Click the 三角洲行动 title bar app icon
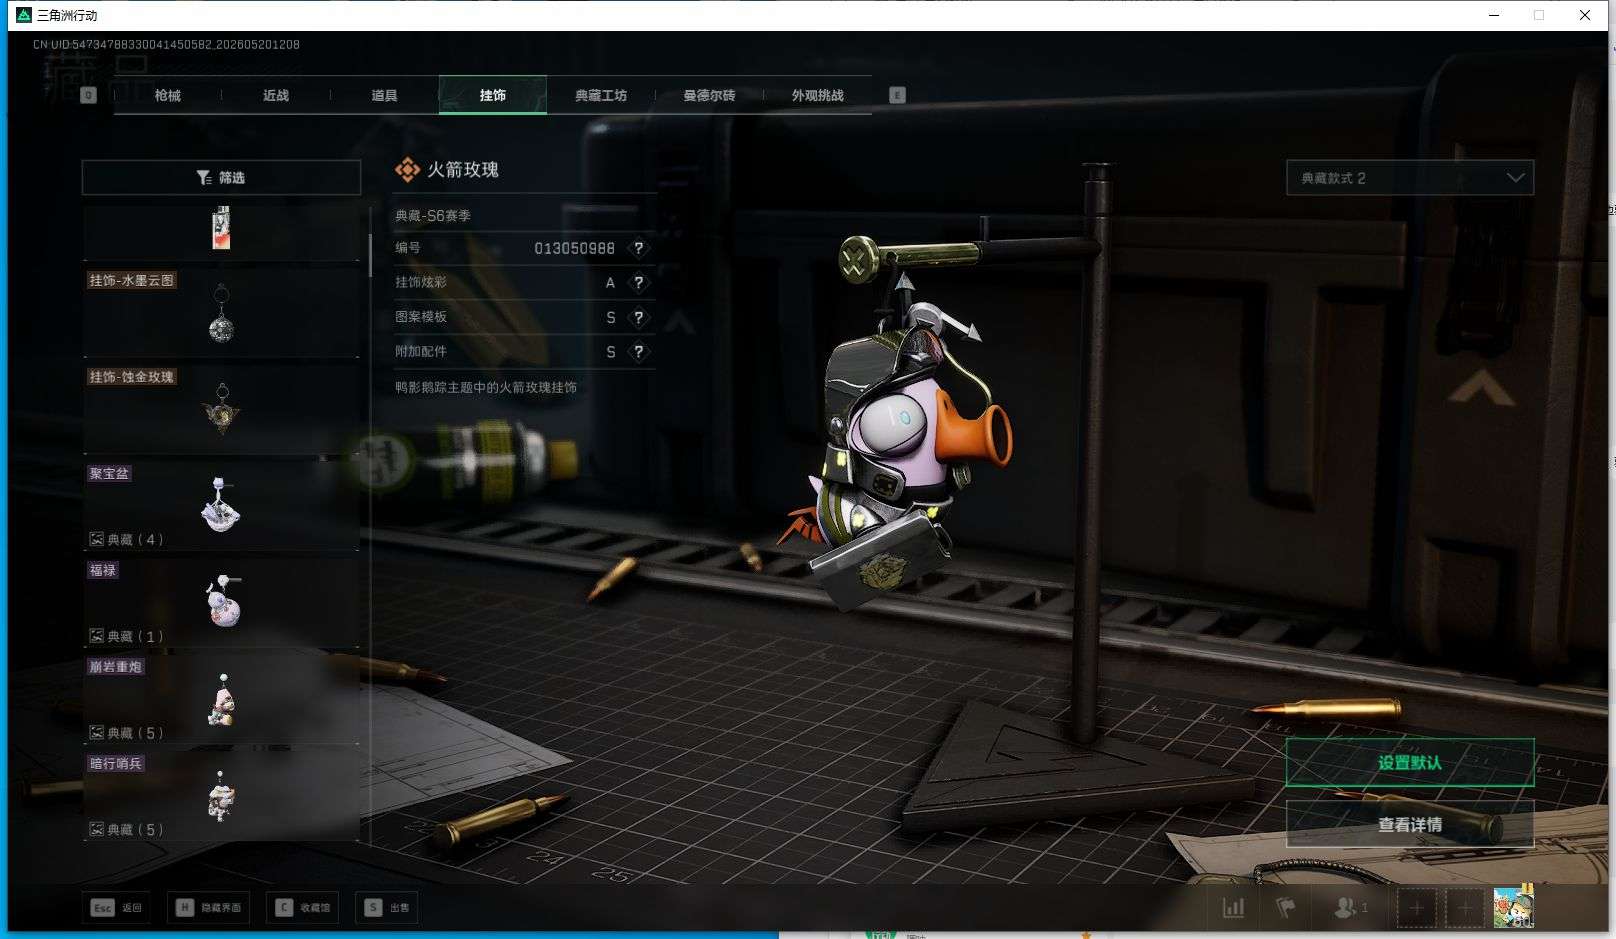The height and width of the screenshot is (939, 1616). click(24, 15)
